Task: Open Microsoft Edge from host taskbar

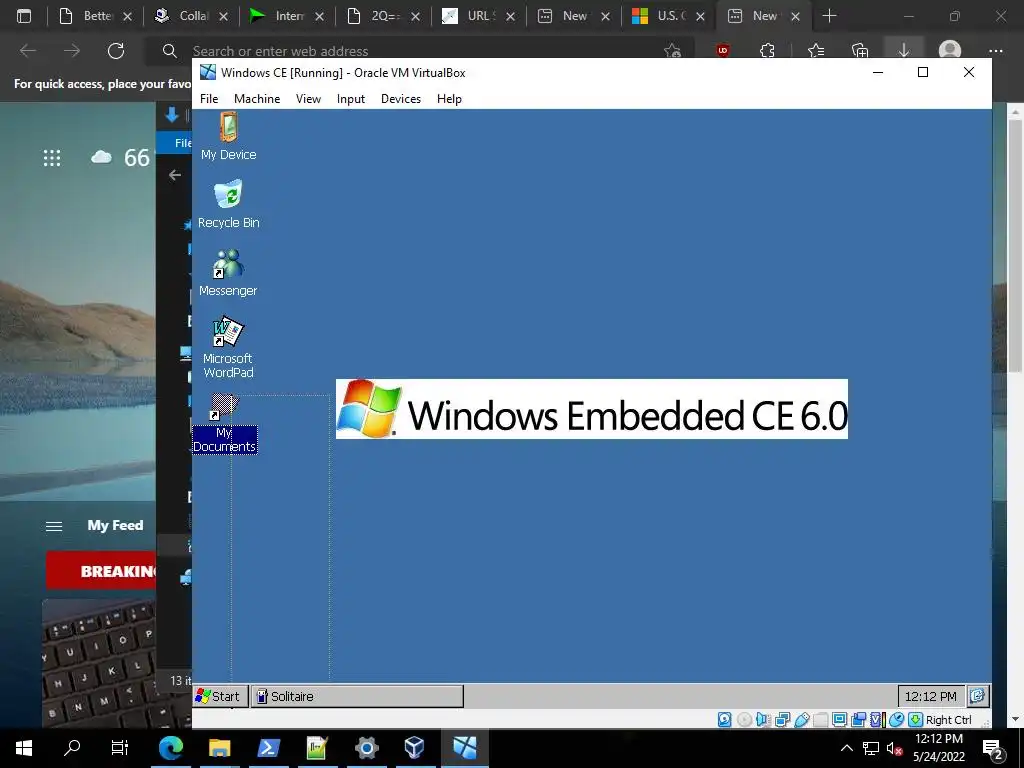Action: point(170,747)
